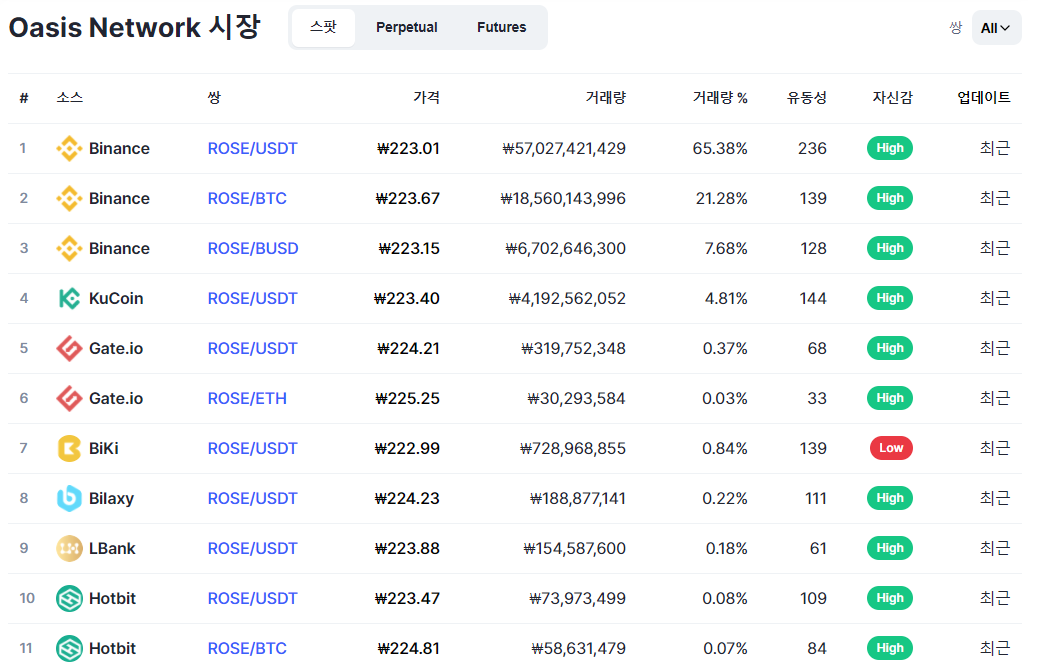Switch to the Futures tab
The width and height of the screenshot is (1037, 672).
(x=501, y=28)
